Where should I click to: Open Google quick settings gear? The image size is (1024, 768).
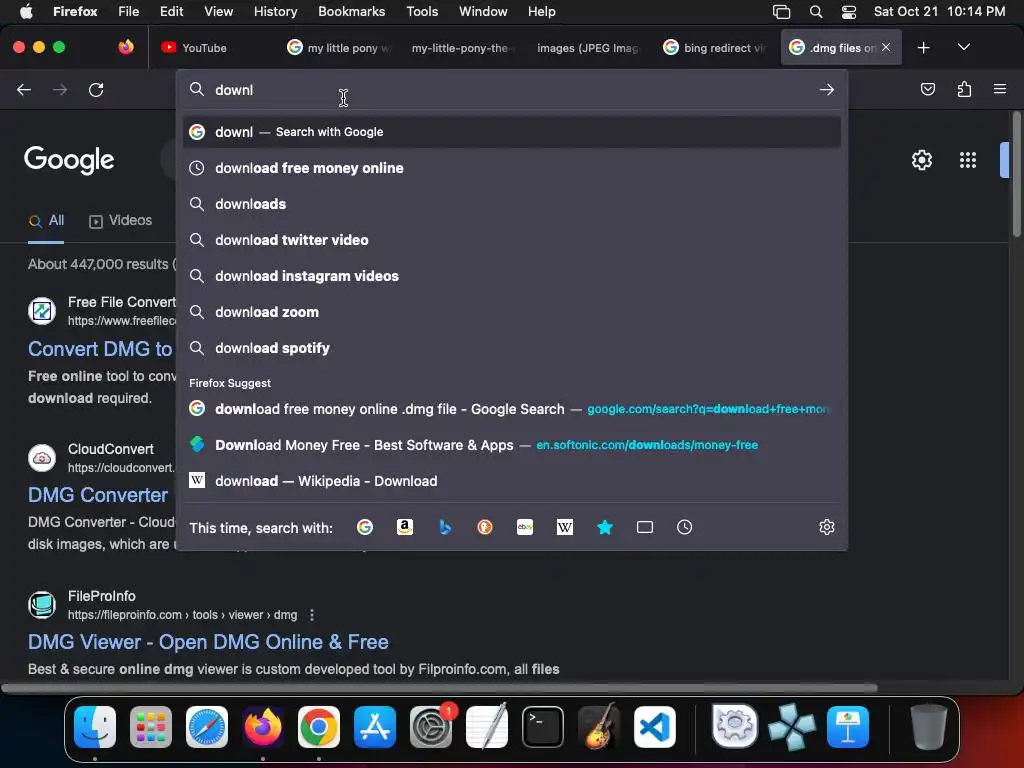(x=921, y=160)
